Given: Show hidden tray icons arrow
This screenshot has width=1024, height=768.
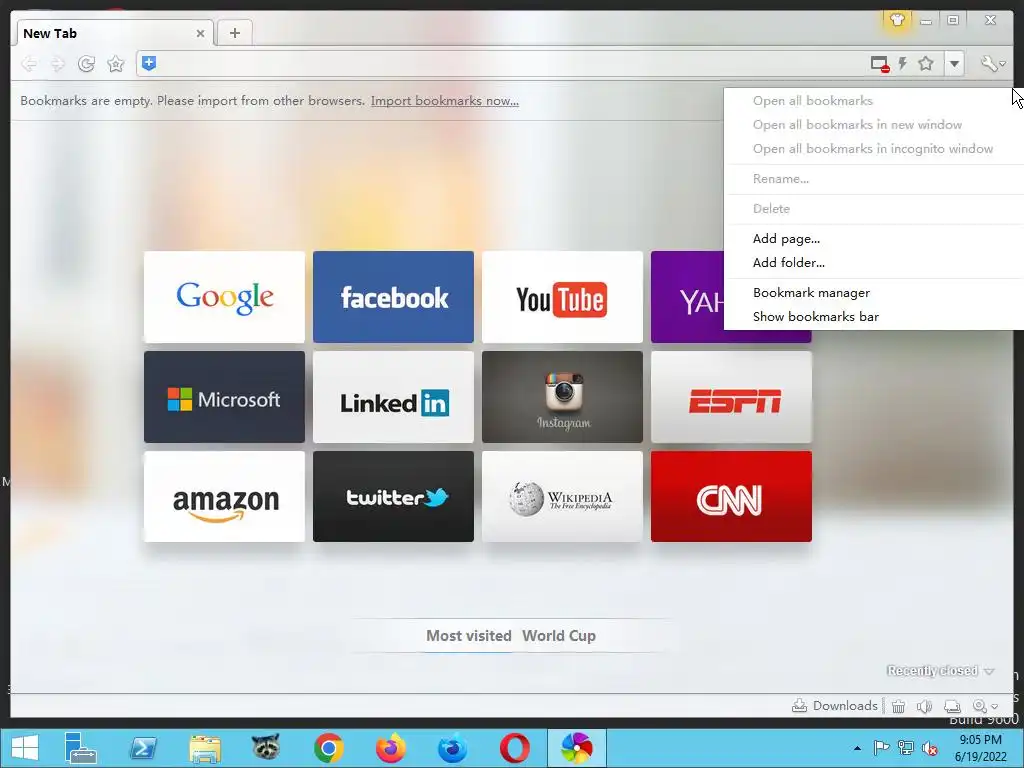Looking at the screenshot, I should pyautogui.click(x=857, y=748).
